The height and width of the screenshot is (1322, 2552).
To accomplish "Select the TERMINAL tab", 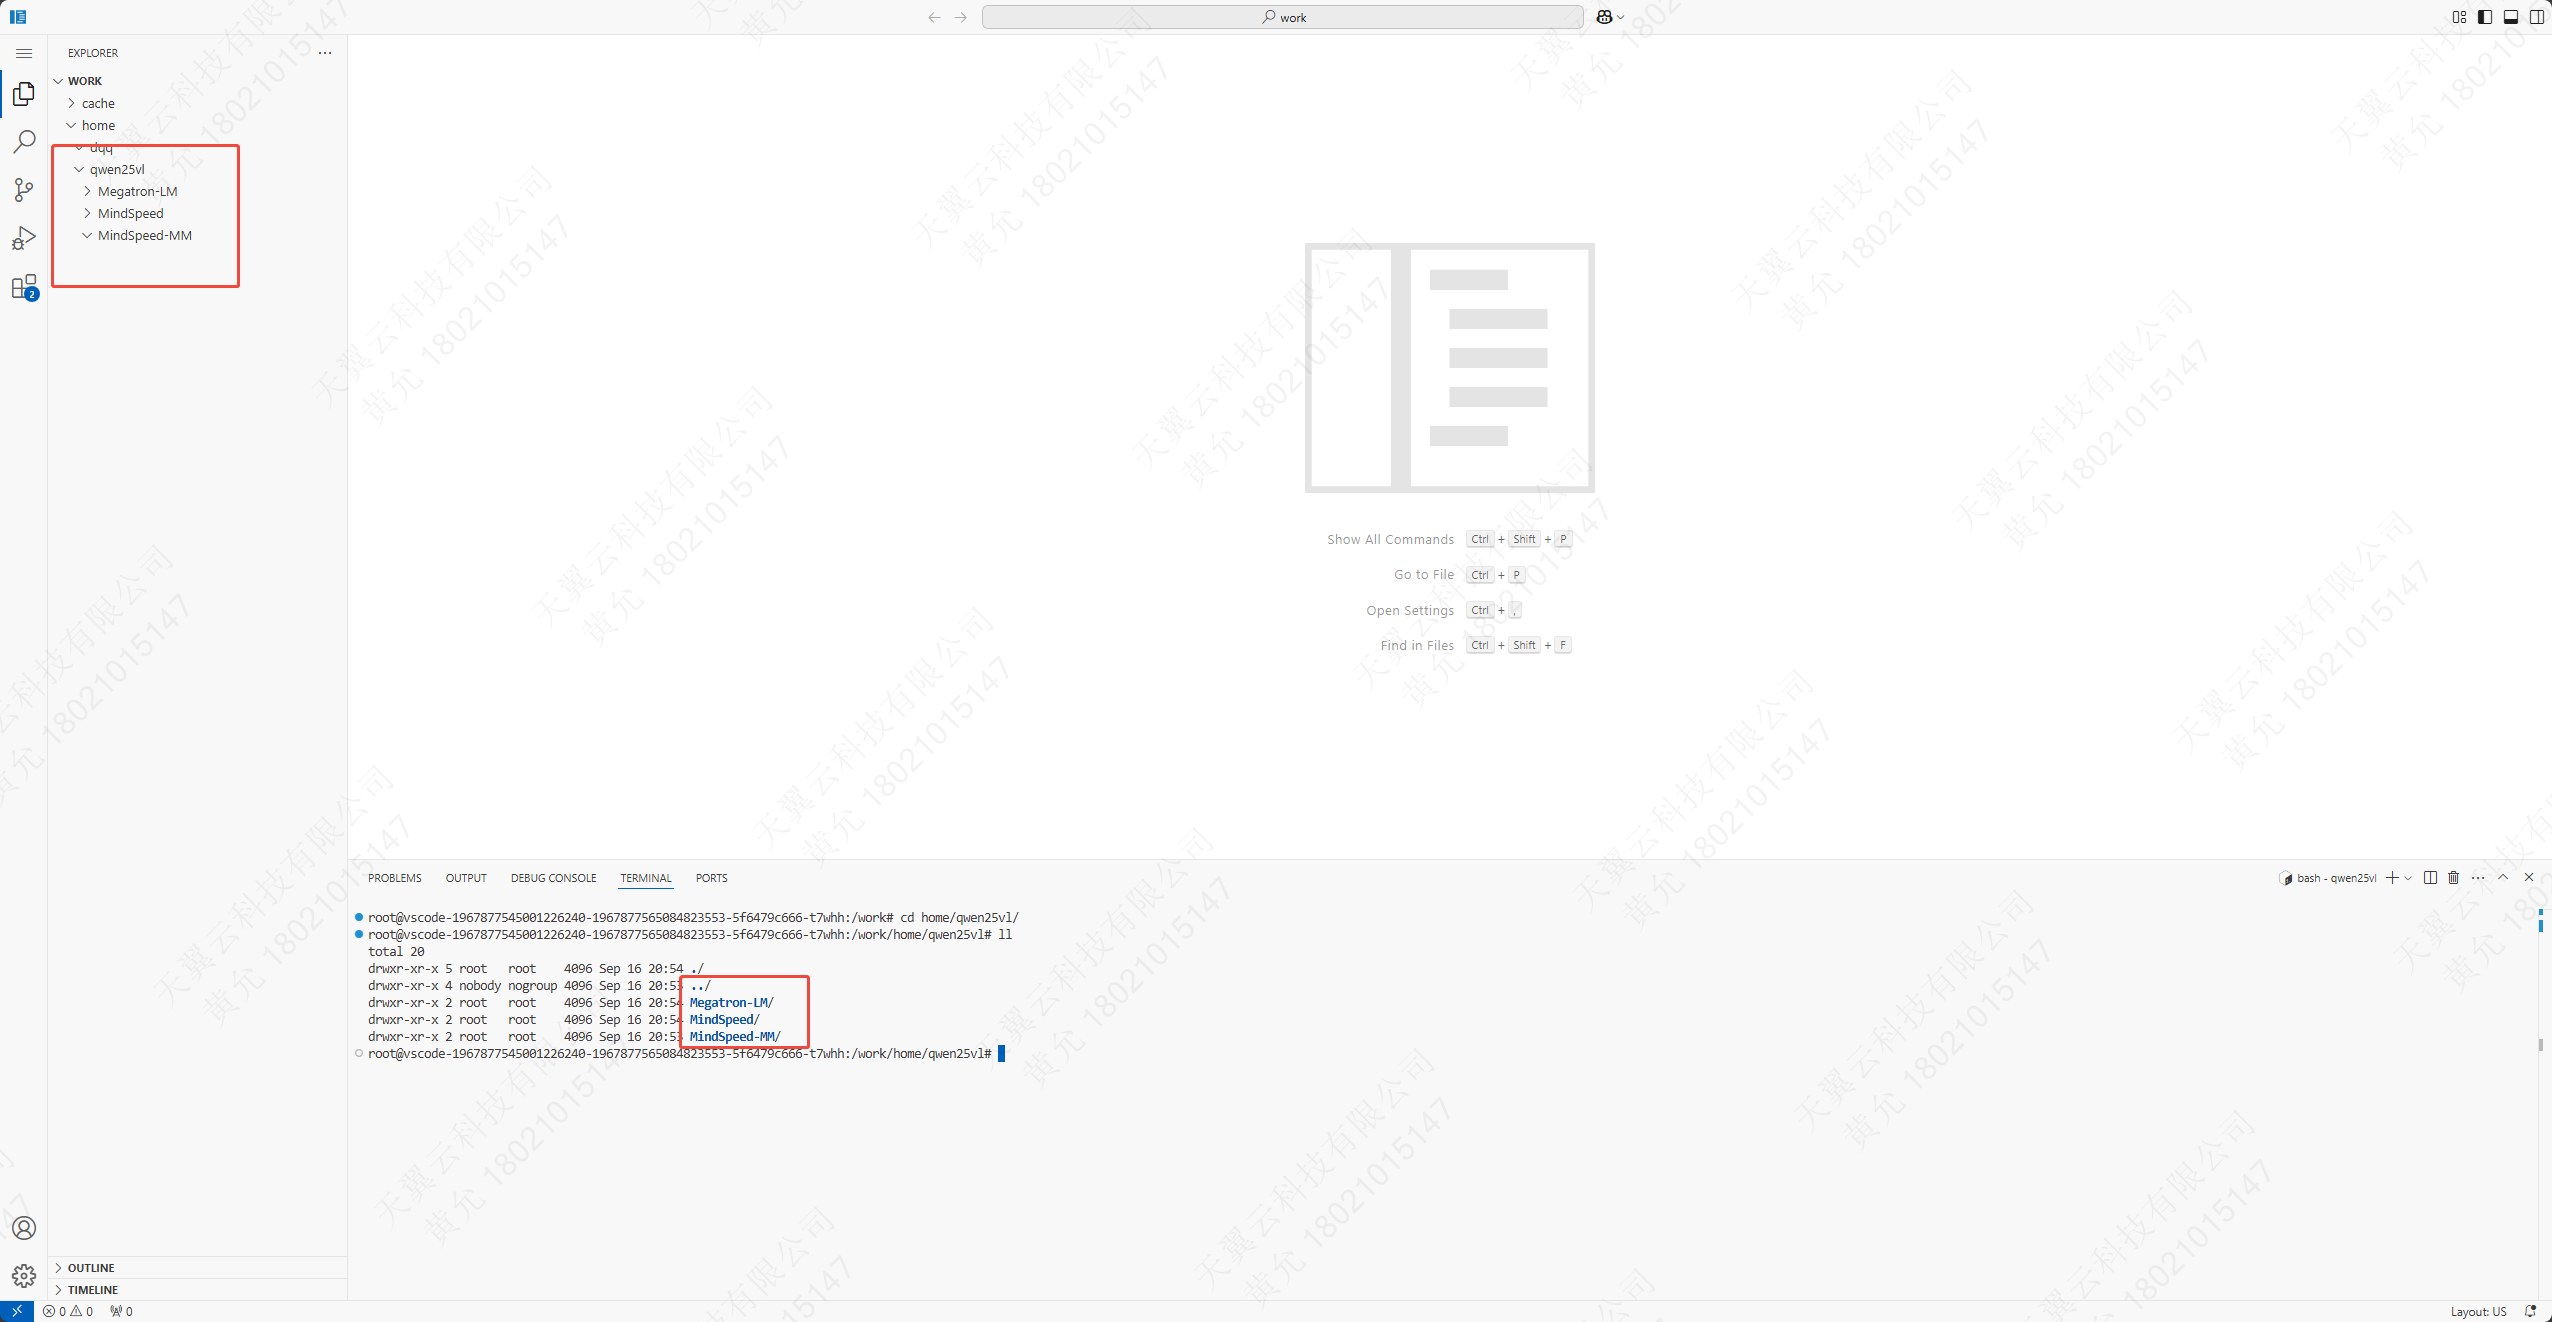I will 645,878.
